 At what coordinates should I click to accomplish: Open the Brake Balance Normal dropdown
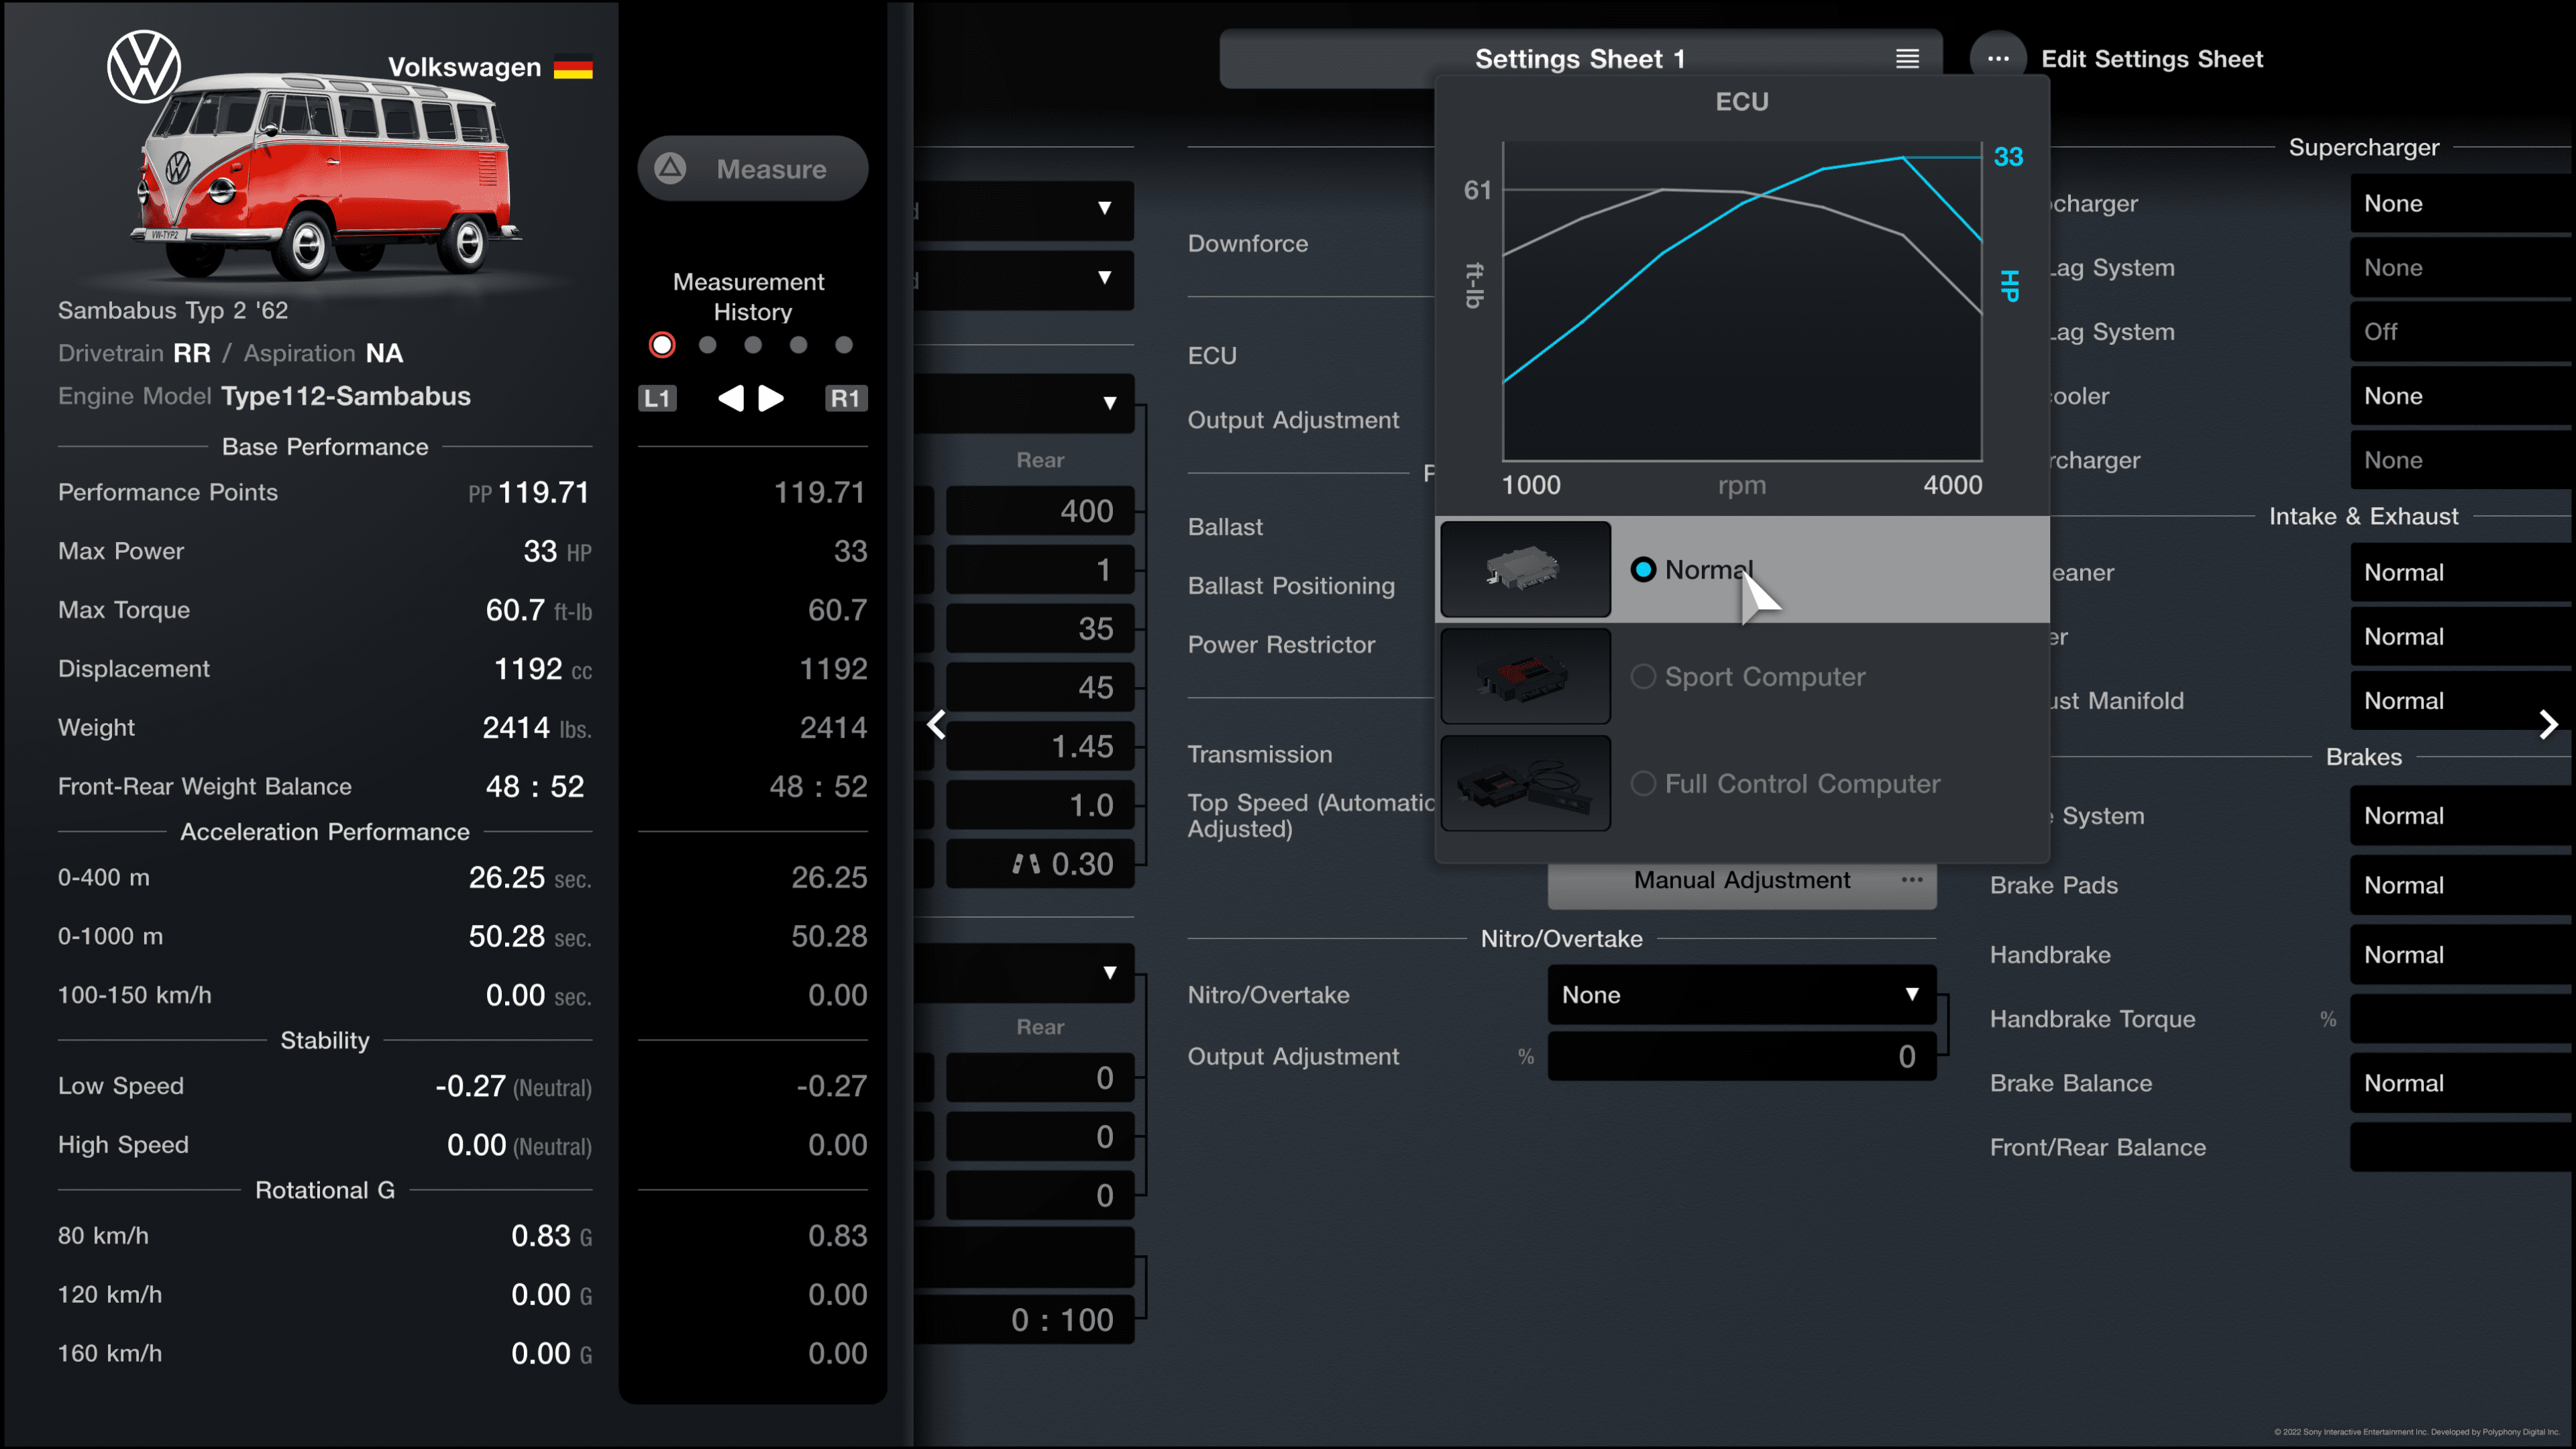[x=2461, y=1083]
